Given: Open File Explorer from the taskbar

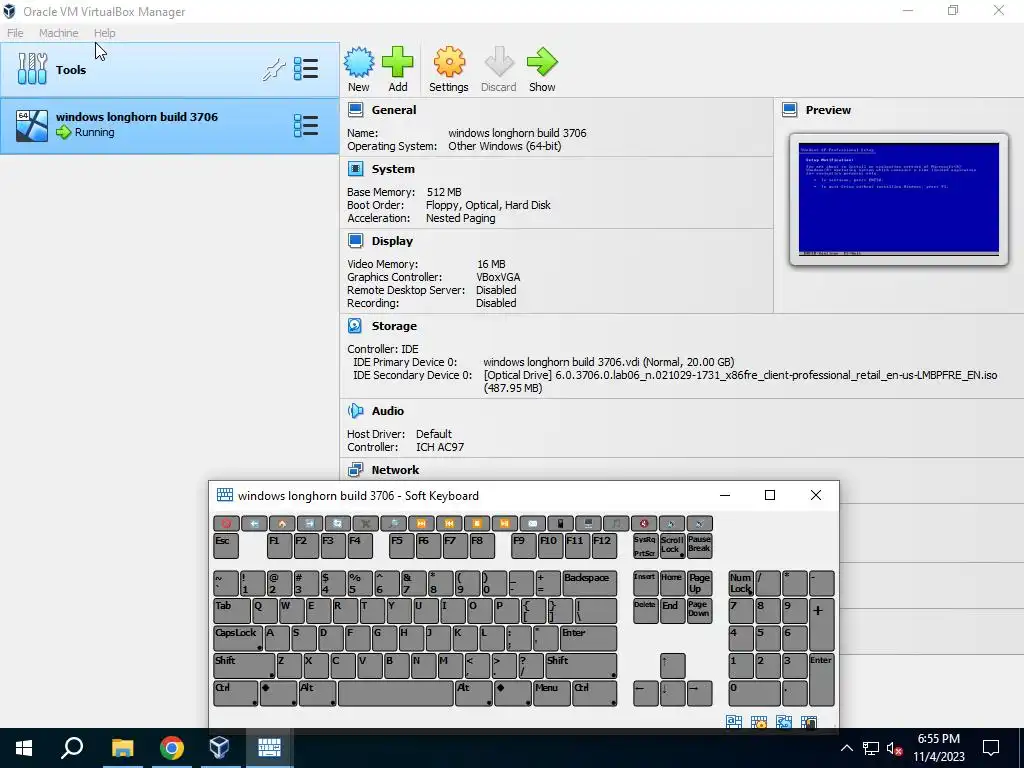Looking at the screenshot, I should 122,748.
